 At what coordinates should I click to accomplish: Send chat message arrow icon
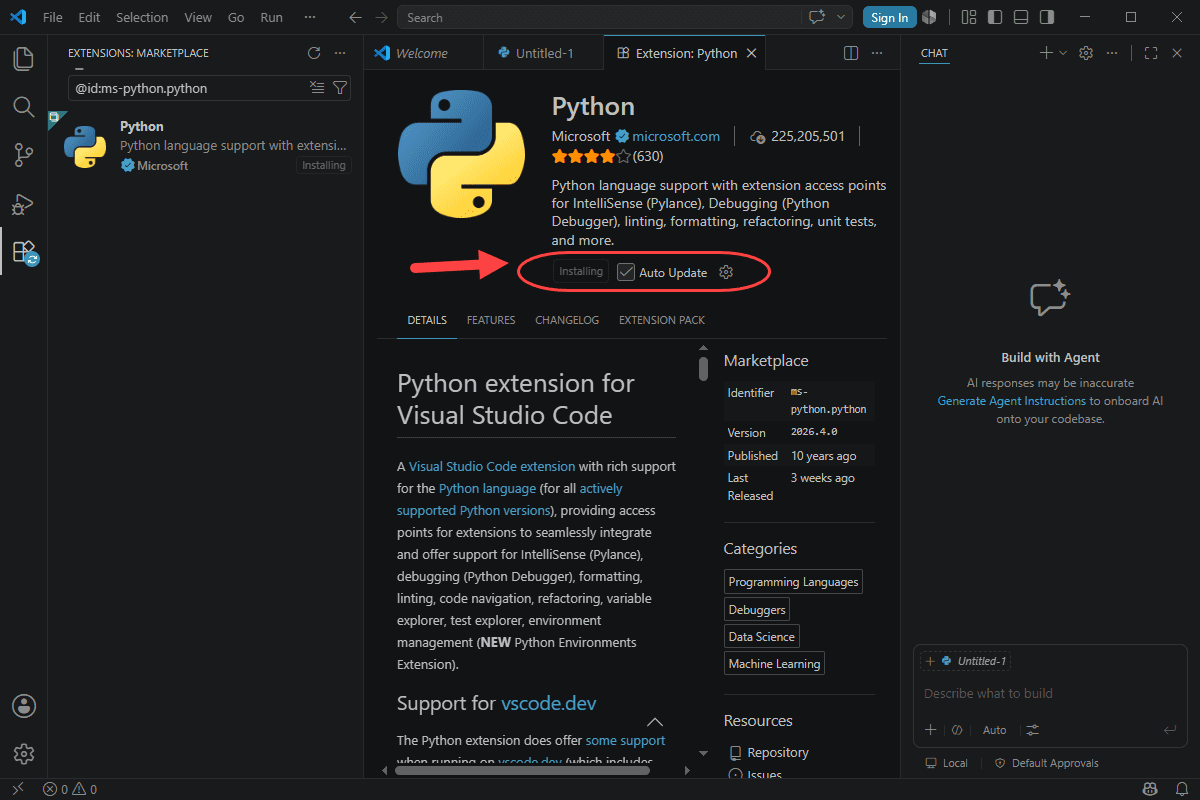click(x=1170, y=730)
